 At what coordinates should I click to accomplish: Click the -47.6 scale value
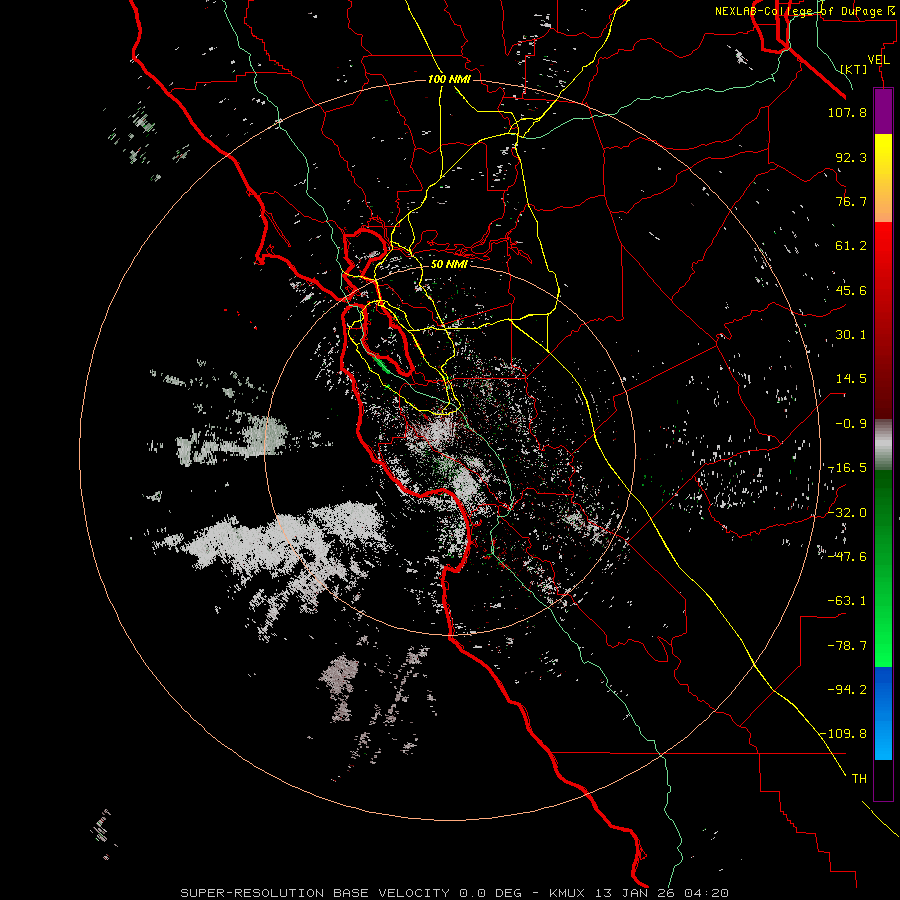[847, 557]
